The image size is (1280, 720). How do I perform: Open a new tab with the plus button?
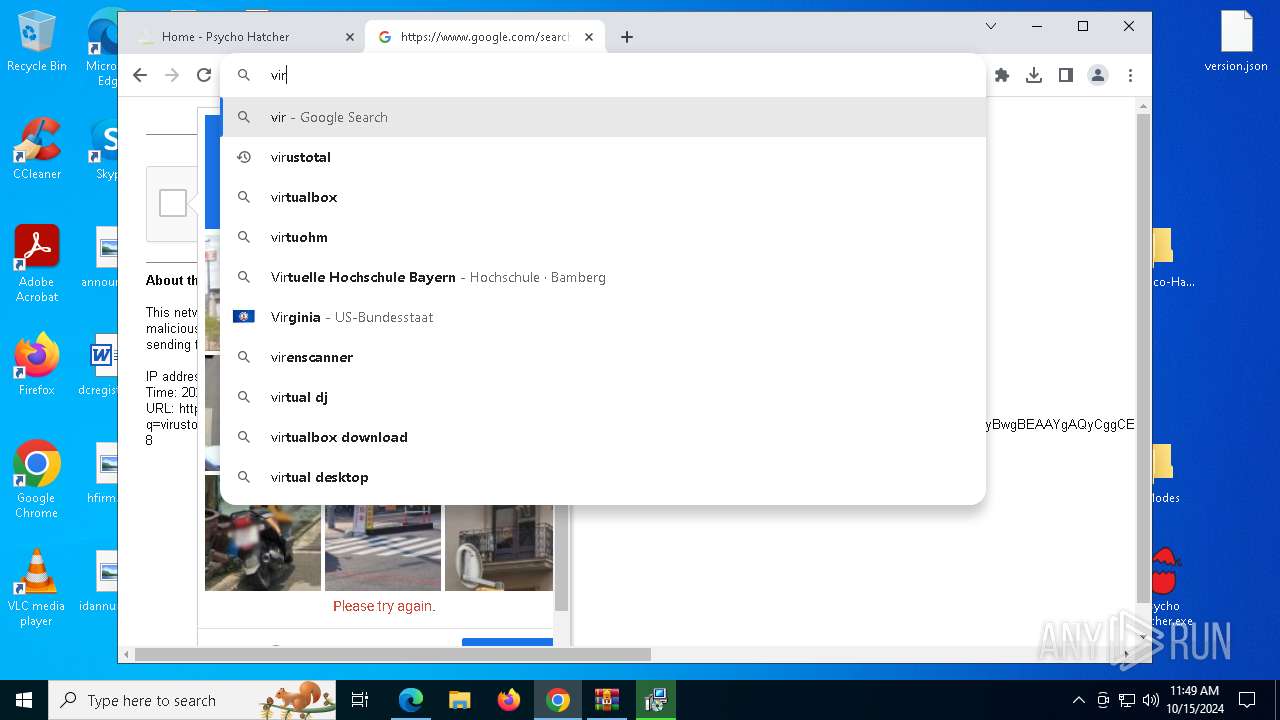627,37
